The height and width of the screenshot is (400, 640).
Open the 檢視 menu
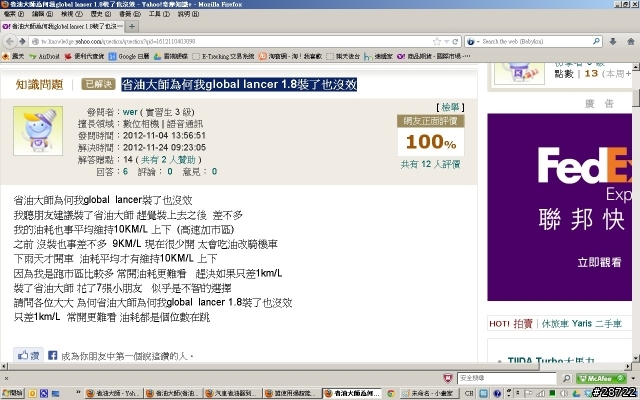72,14
